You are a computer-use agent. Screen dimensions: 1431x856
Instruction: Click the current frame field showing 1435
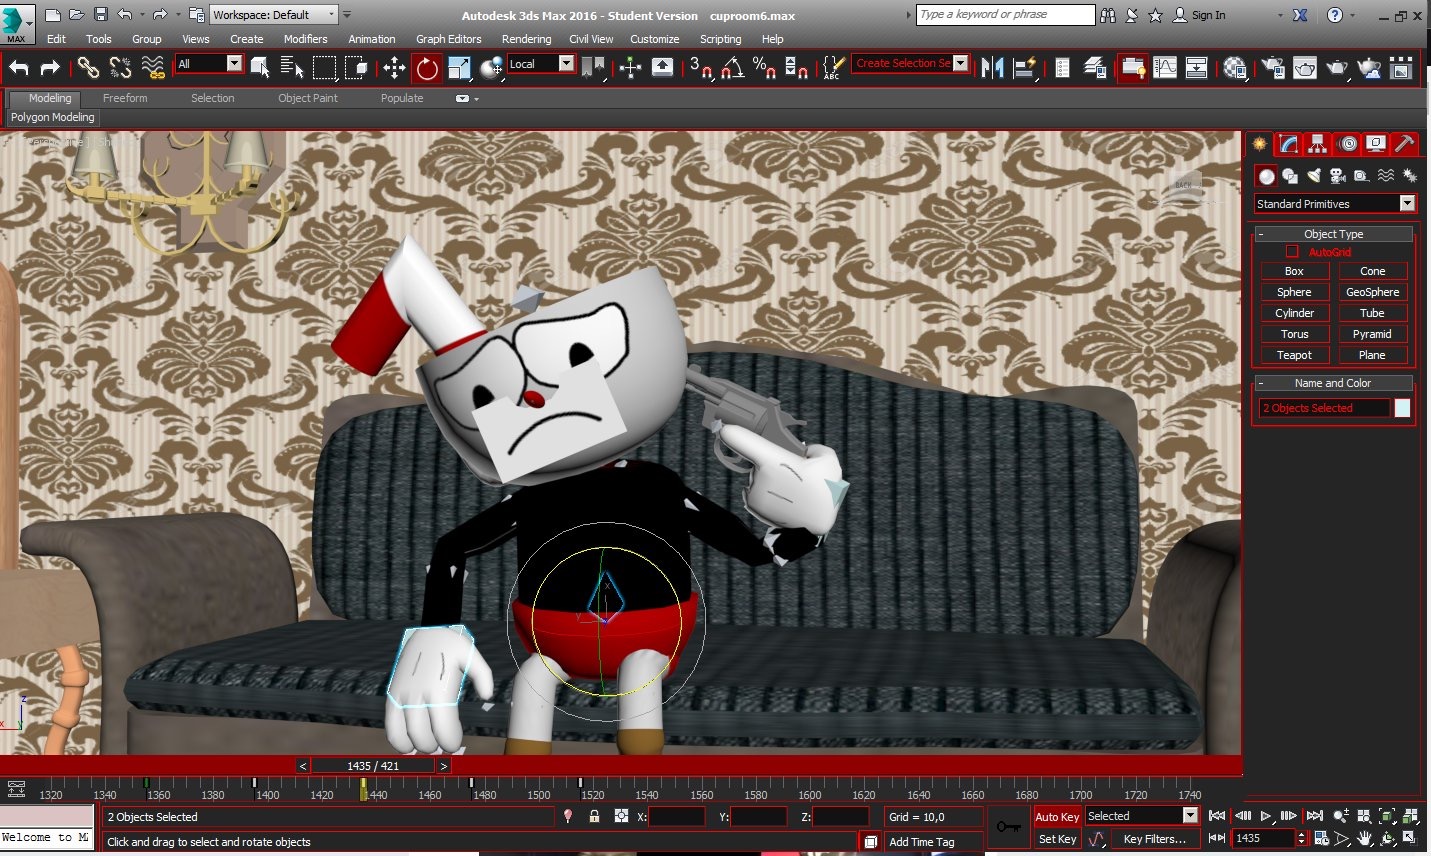[x=1263, y=838]
